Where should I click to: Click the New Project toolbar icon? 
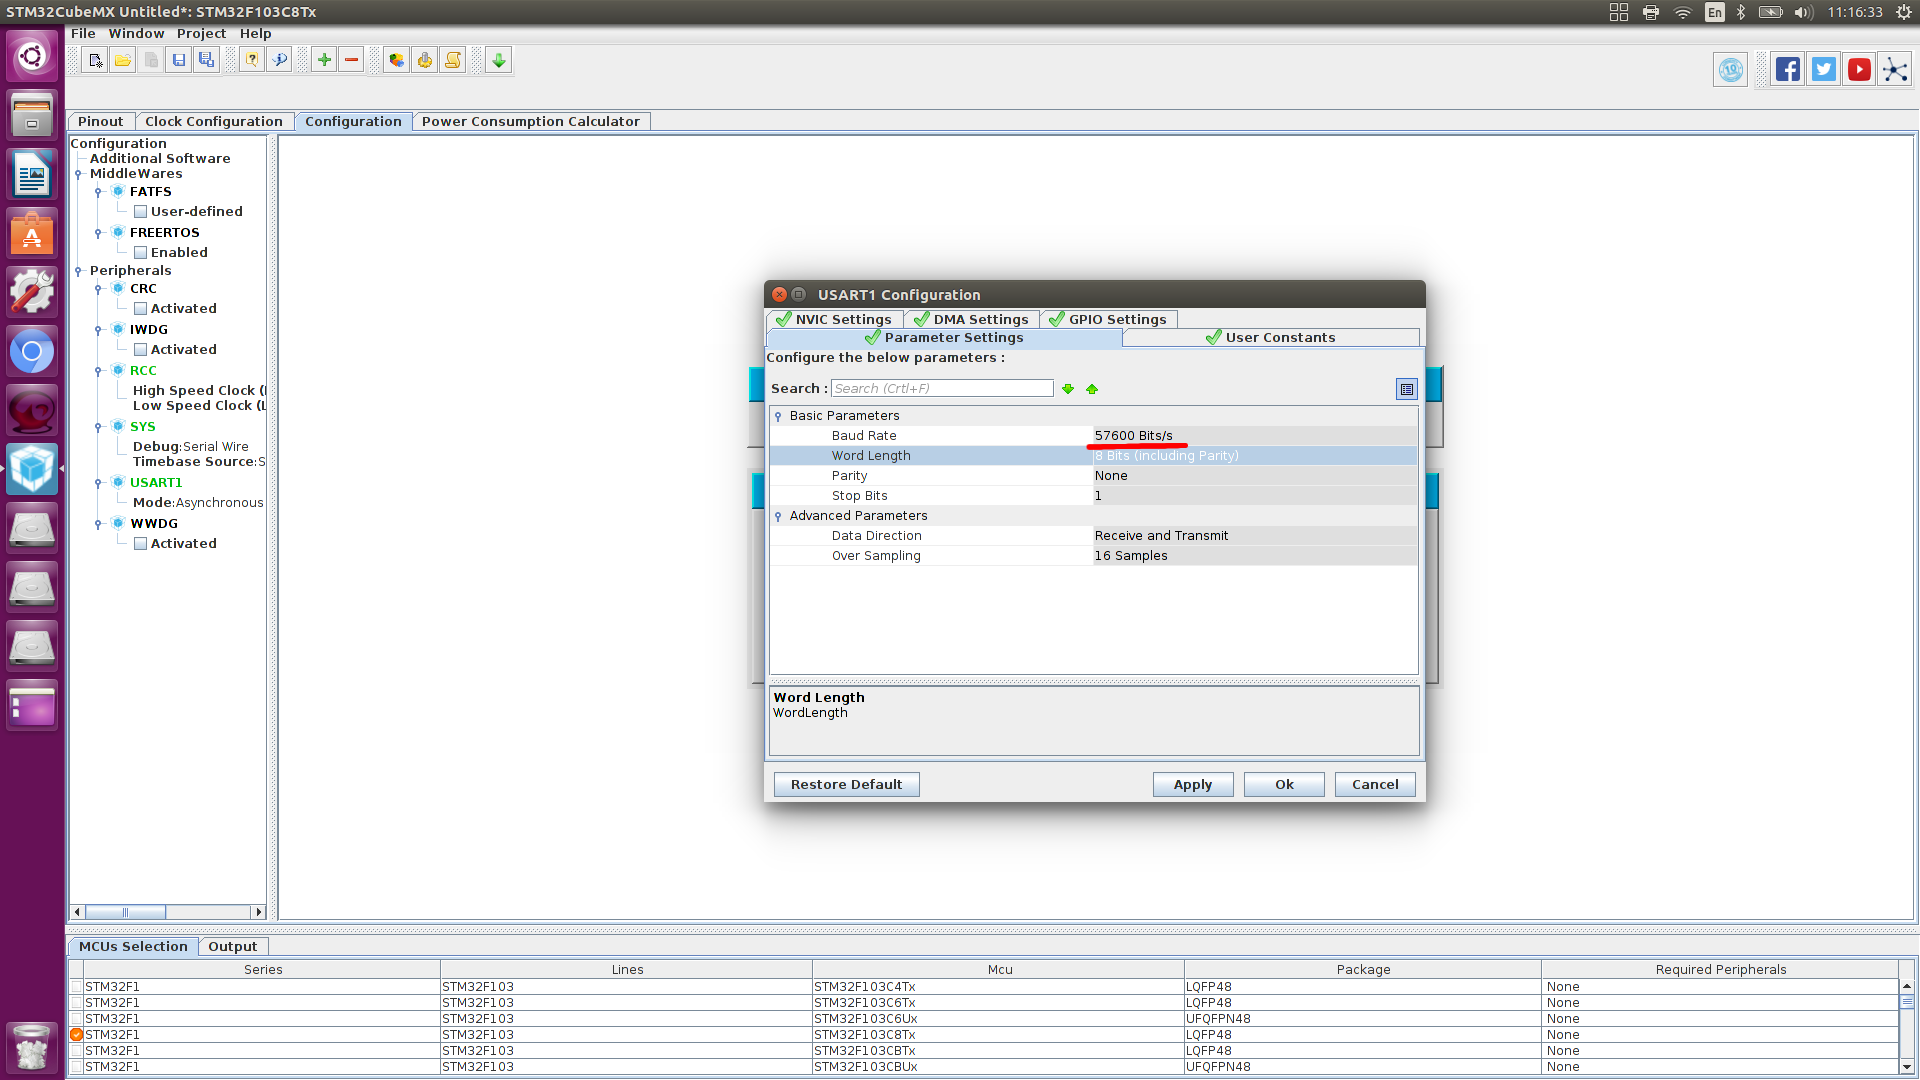95,60
